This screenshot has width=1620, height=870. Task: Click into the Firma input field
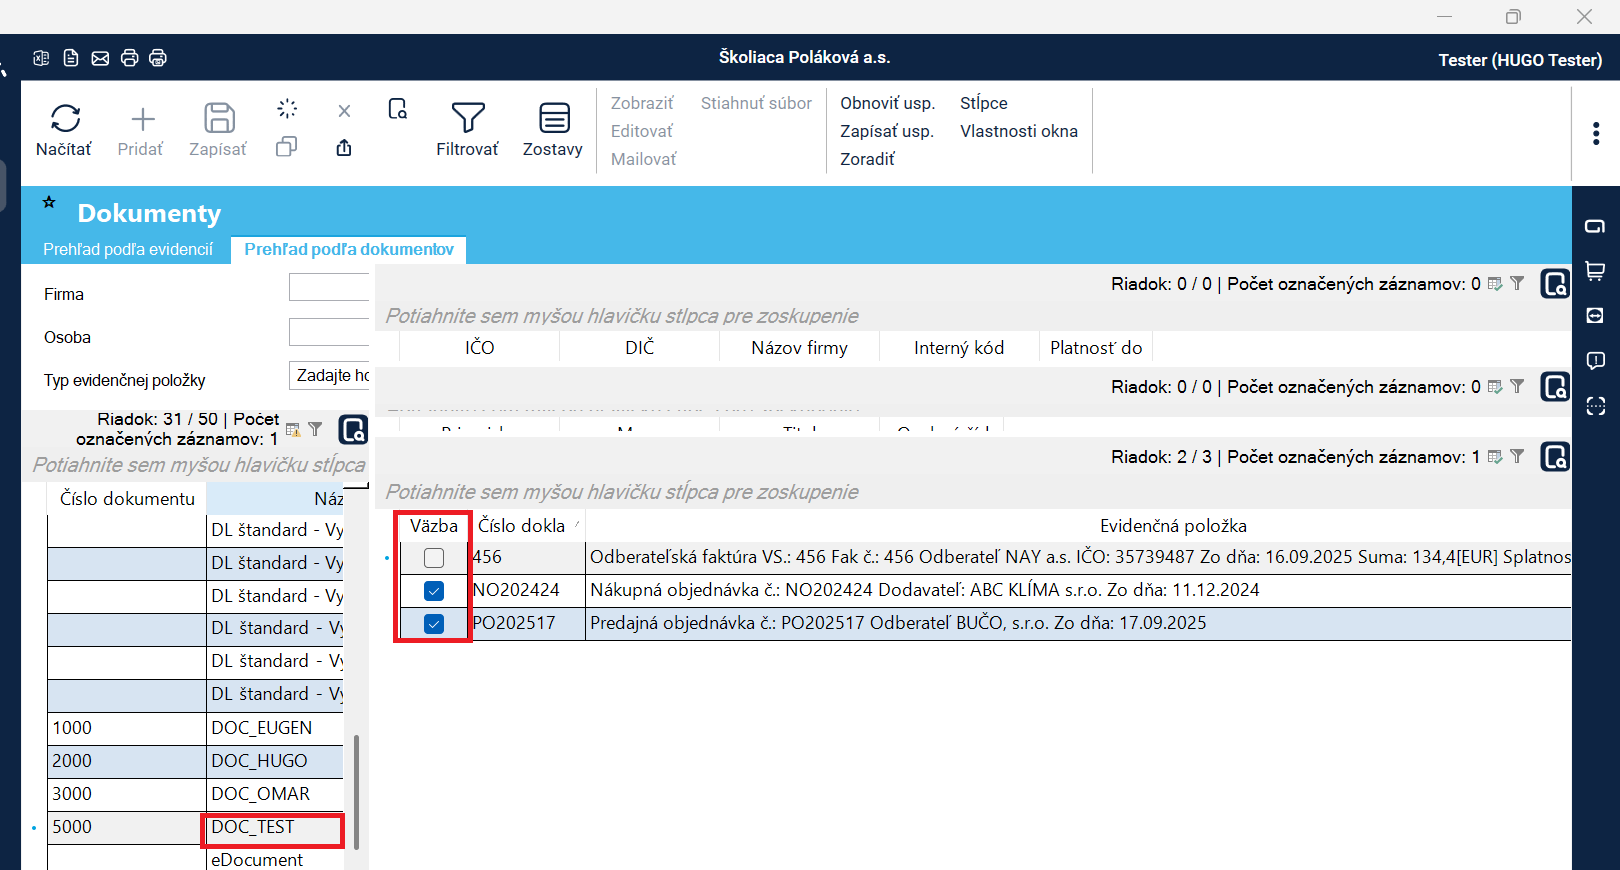(329, 288)
